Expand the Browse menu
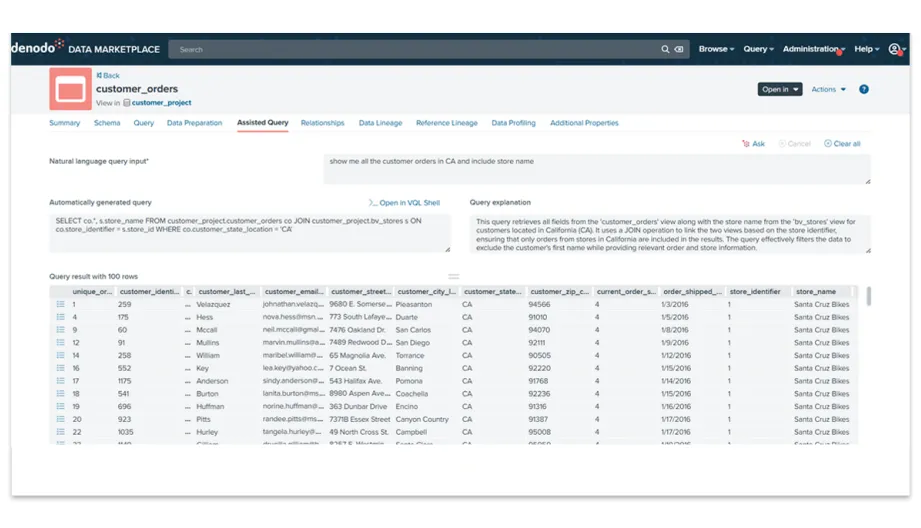921x528 pixels. 716,49
